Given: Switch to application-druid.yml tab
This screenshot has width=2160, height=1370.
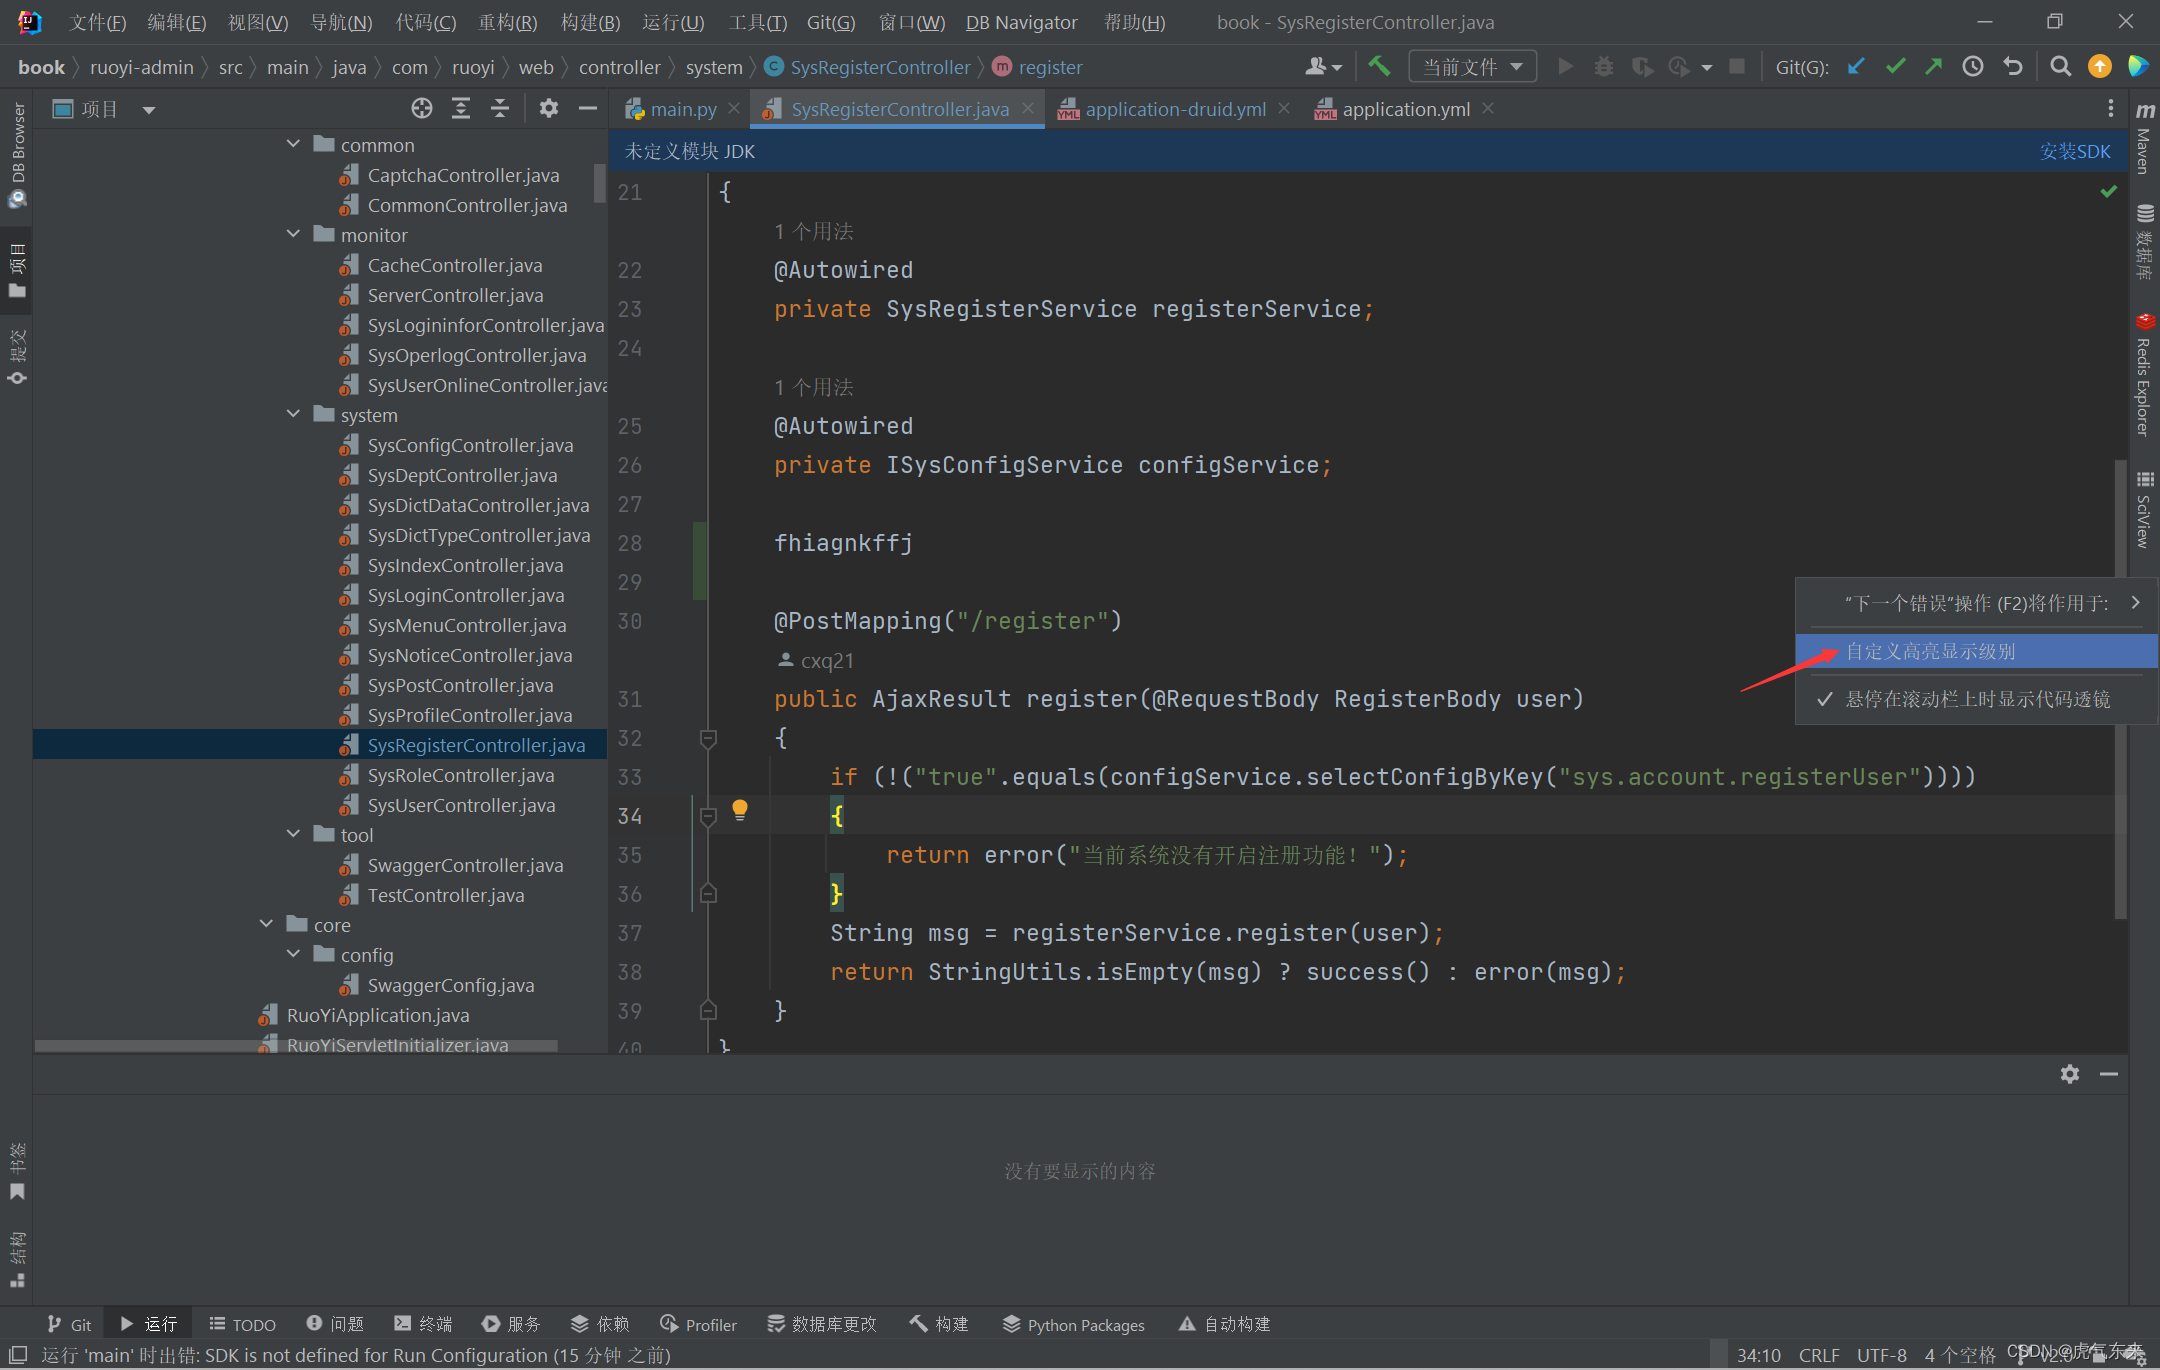Looking at the screenshot, I should 1174,109.
